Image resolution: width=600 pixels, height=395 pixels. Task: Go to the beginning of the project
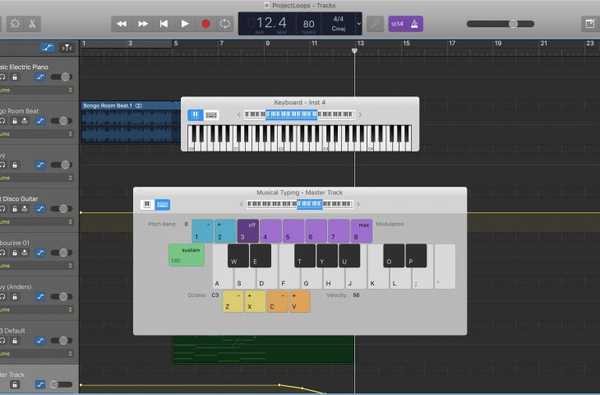coord(164,24)
